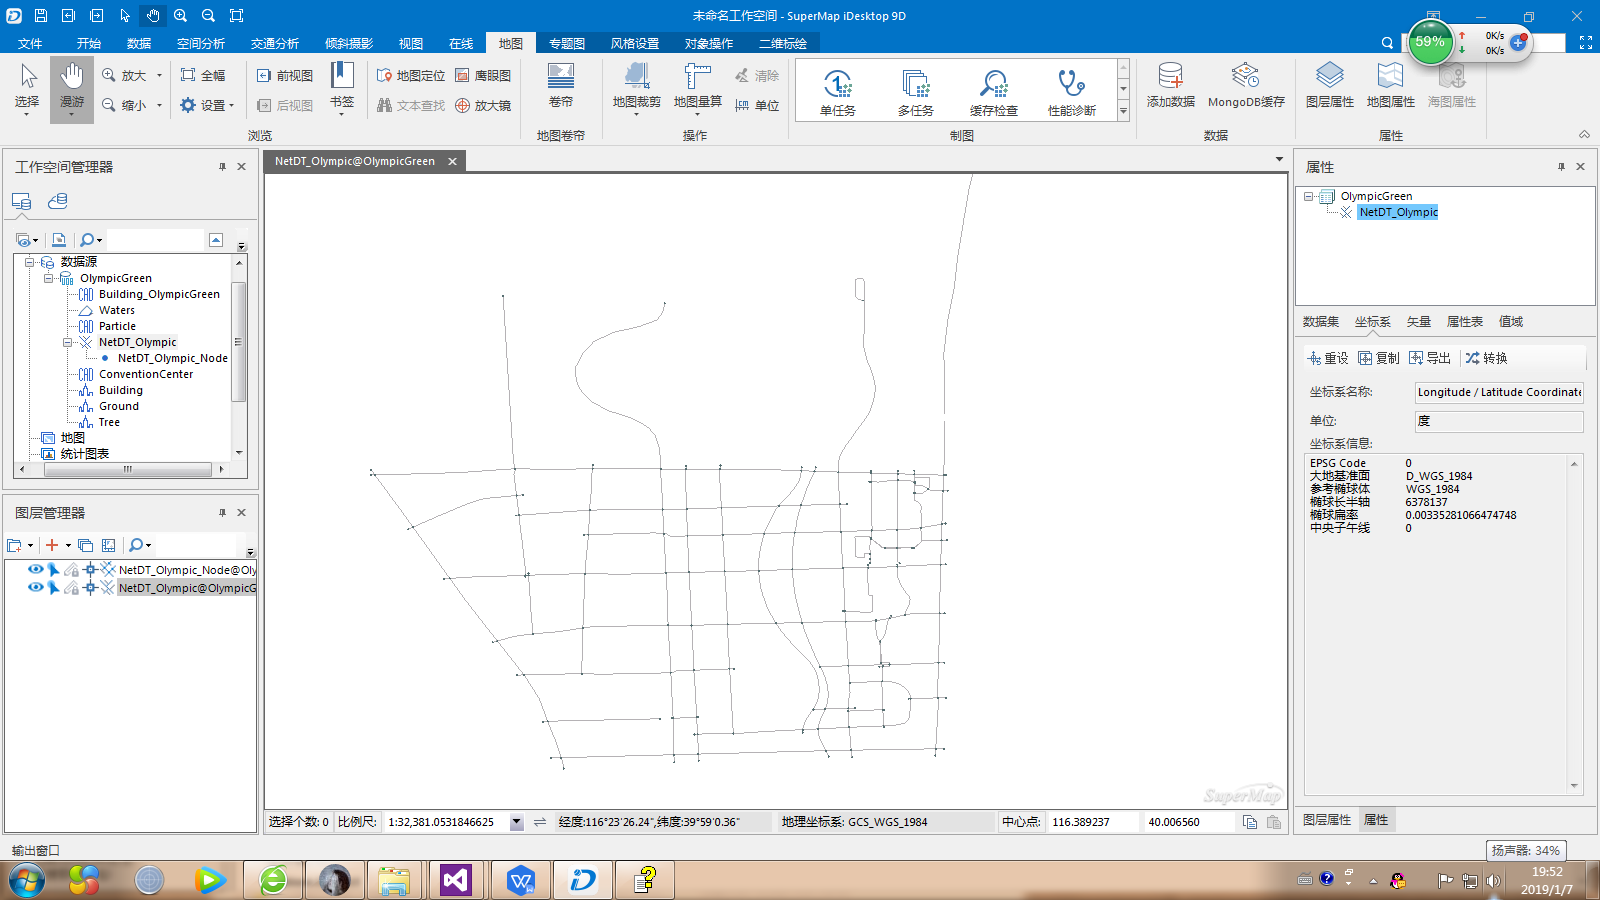Click the 缩小 zoom out tool

(124, 105)
